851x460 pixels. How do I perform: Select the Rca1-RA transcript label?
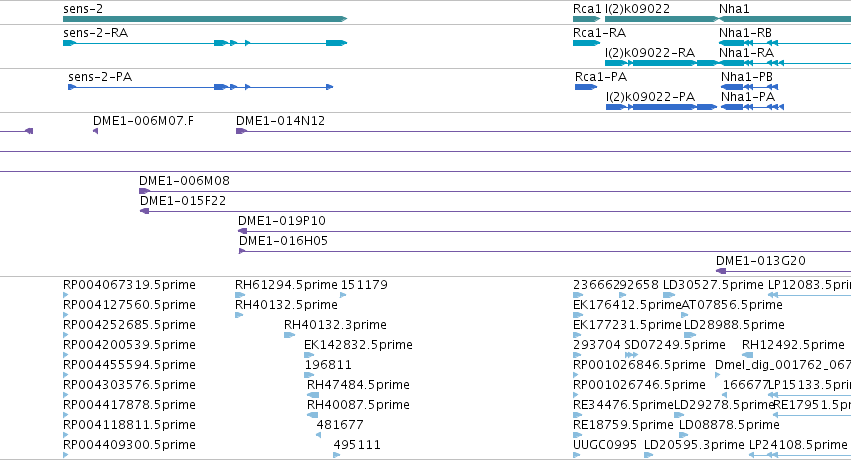tap(599, 33)
